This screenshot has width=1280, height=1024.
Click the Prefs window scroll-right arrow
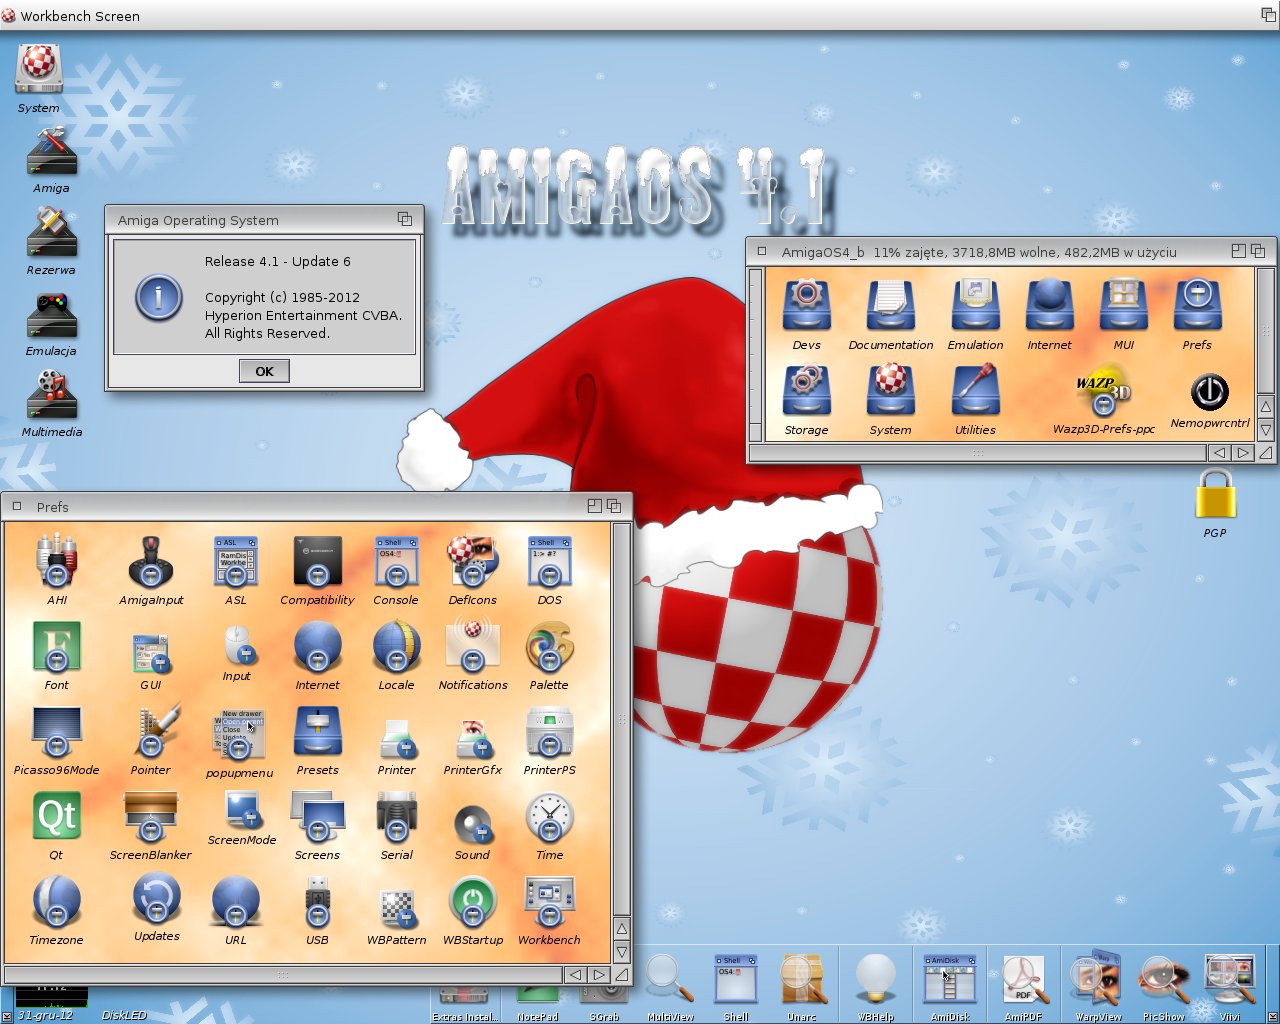pyautogui.click(x=598, y=974)
